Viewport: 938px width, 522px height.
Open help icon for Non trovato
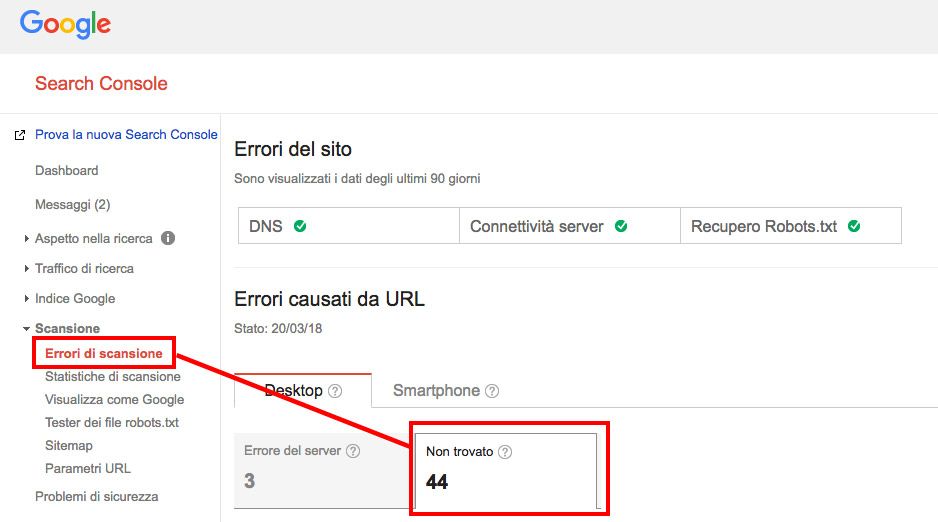(x=505, y=452)
